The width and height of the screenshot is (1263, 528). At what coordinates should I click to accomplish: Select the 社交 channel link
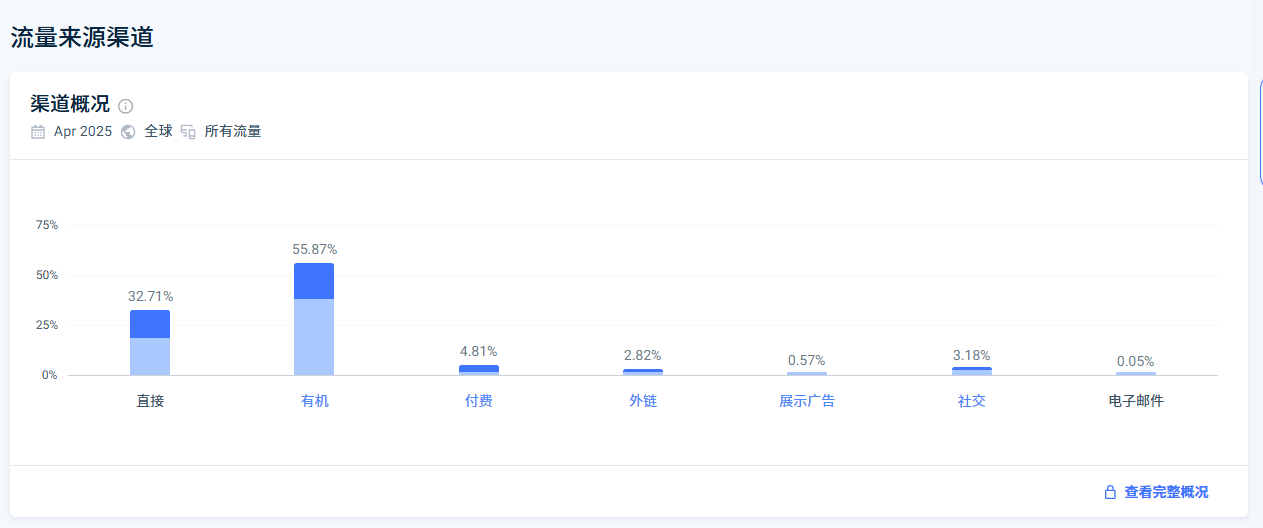(x=971, y=401)
